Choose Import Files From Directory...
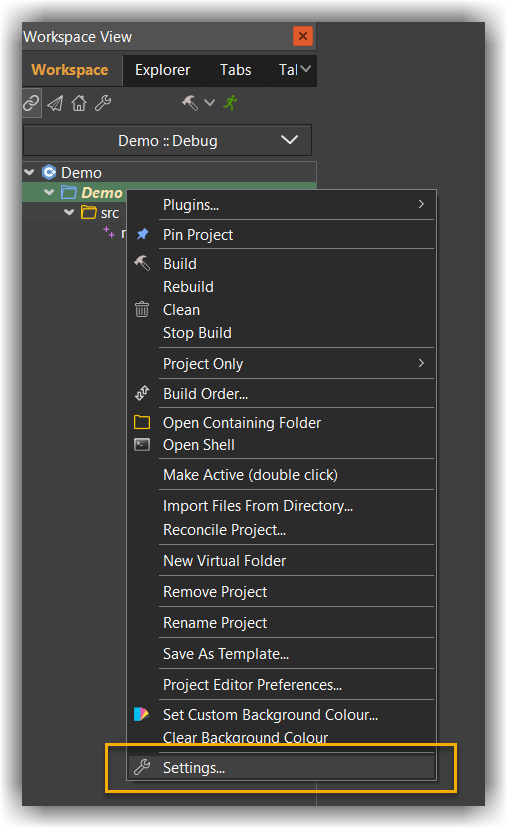Image resolution: width=508 pixels, height=829 pixels. click(281, 506)
